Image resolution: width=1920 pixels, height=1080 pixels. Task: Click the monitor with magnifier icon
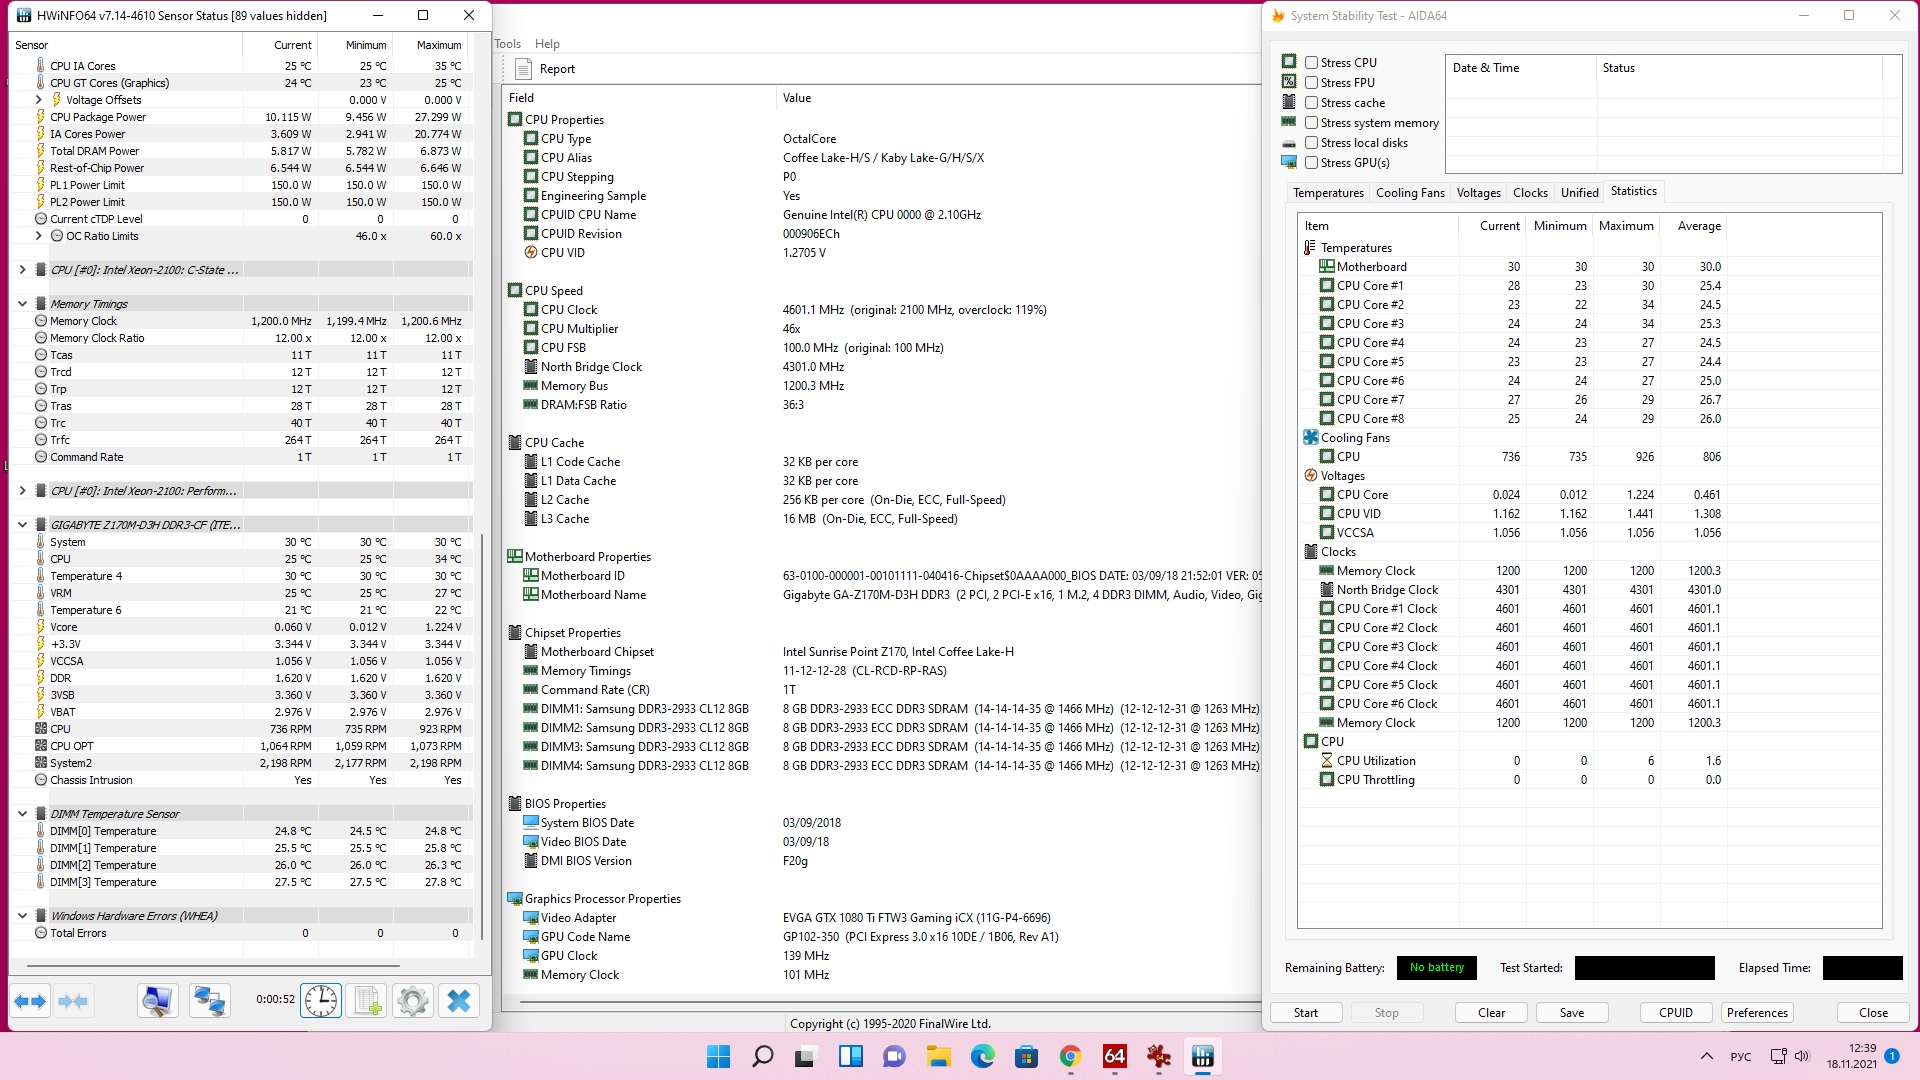[158, 1001]
